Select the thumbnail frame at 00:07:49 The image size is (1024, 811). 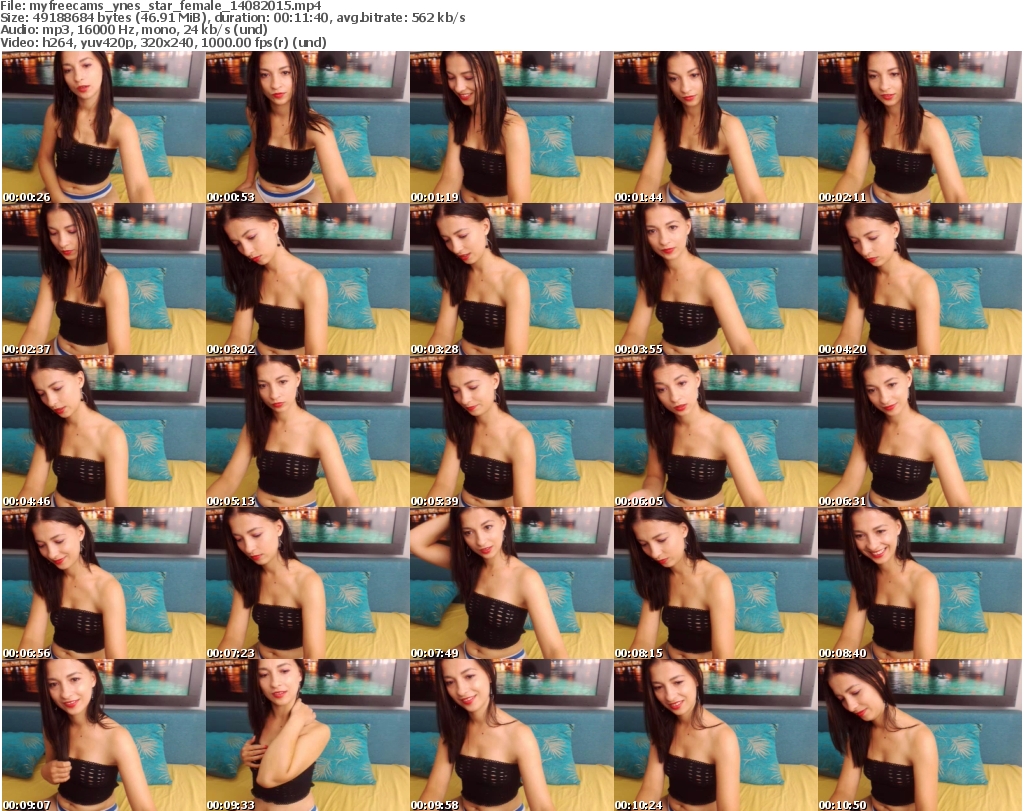(511, 583)
